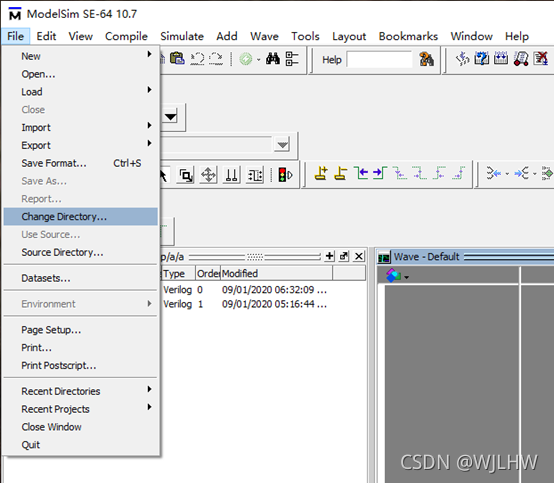Click the edit mode stretch icon
This screenshot has width=554, height=483.
[x=255, y=175]
